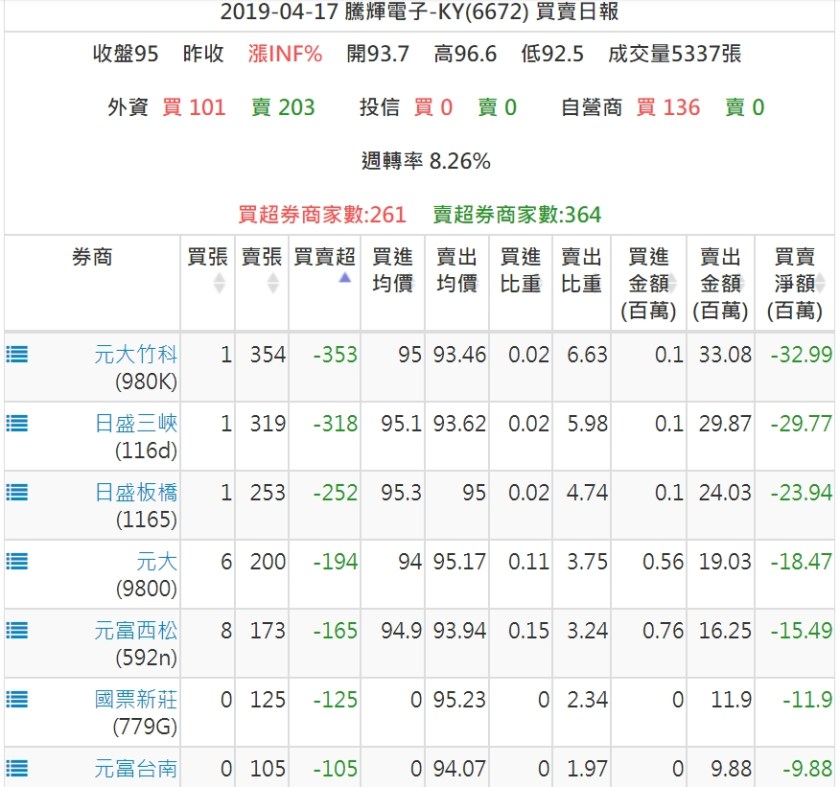Toggle the 買賣超 ascending sort arrow
This screenshot has height=787, width=840.
[344, 279]
